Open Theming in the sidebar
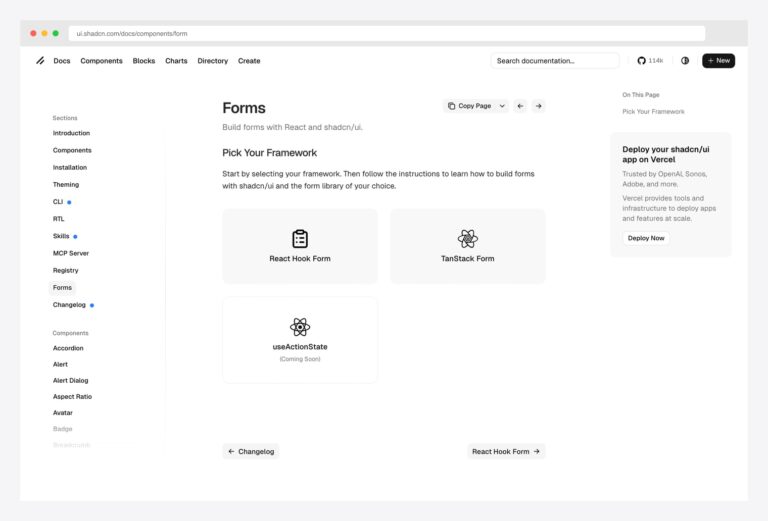 [x=66, y=185]
